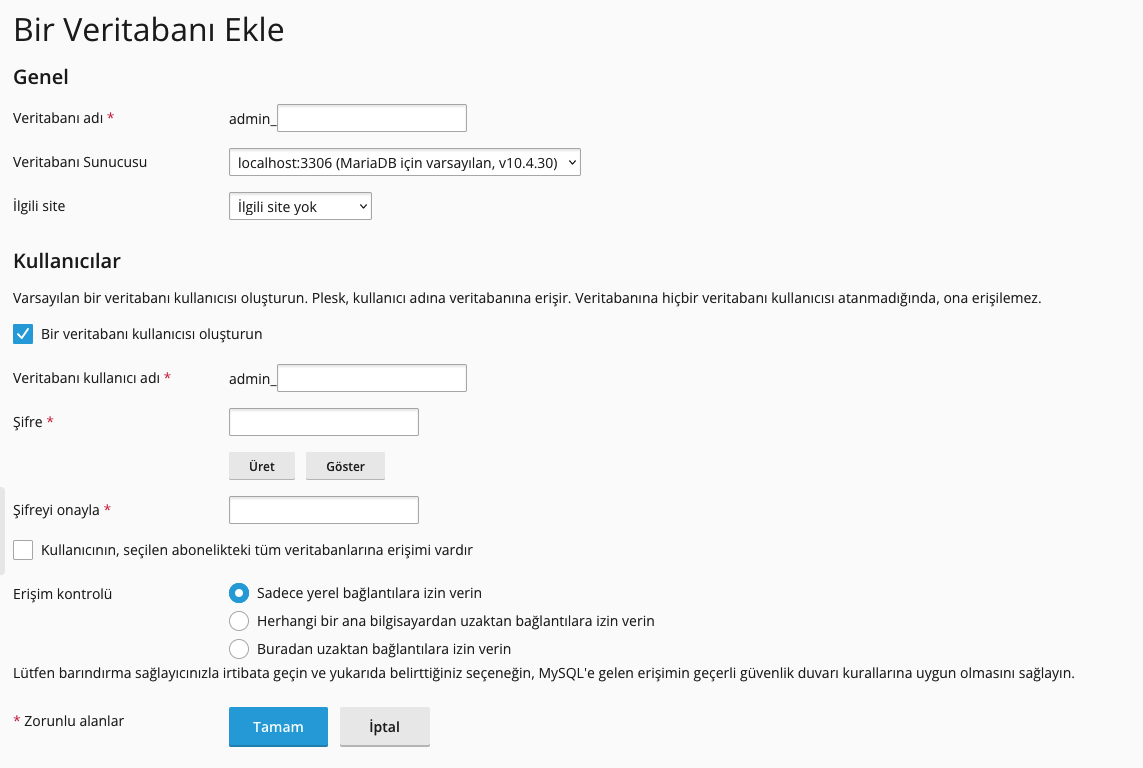This screenshot has width=1143, height=768.
Task: Select Herhangi bir ana bilgisayardan uzaktan option
Action: coord(239,621)
